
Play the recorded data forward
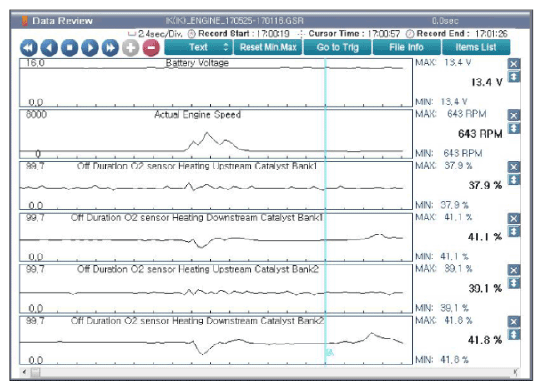click(x=90, y=47)
